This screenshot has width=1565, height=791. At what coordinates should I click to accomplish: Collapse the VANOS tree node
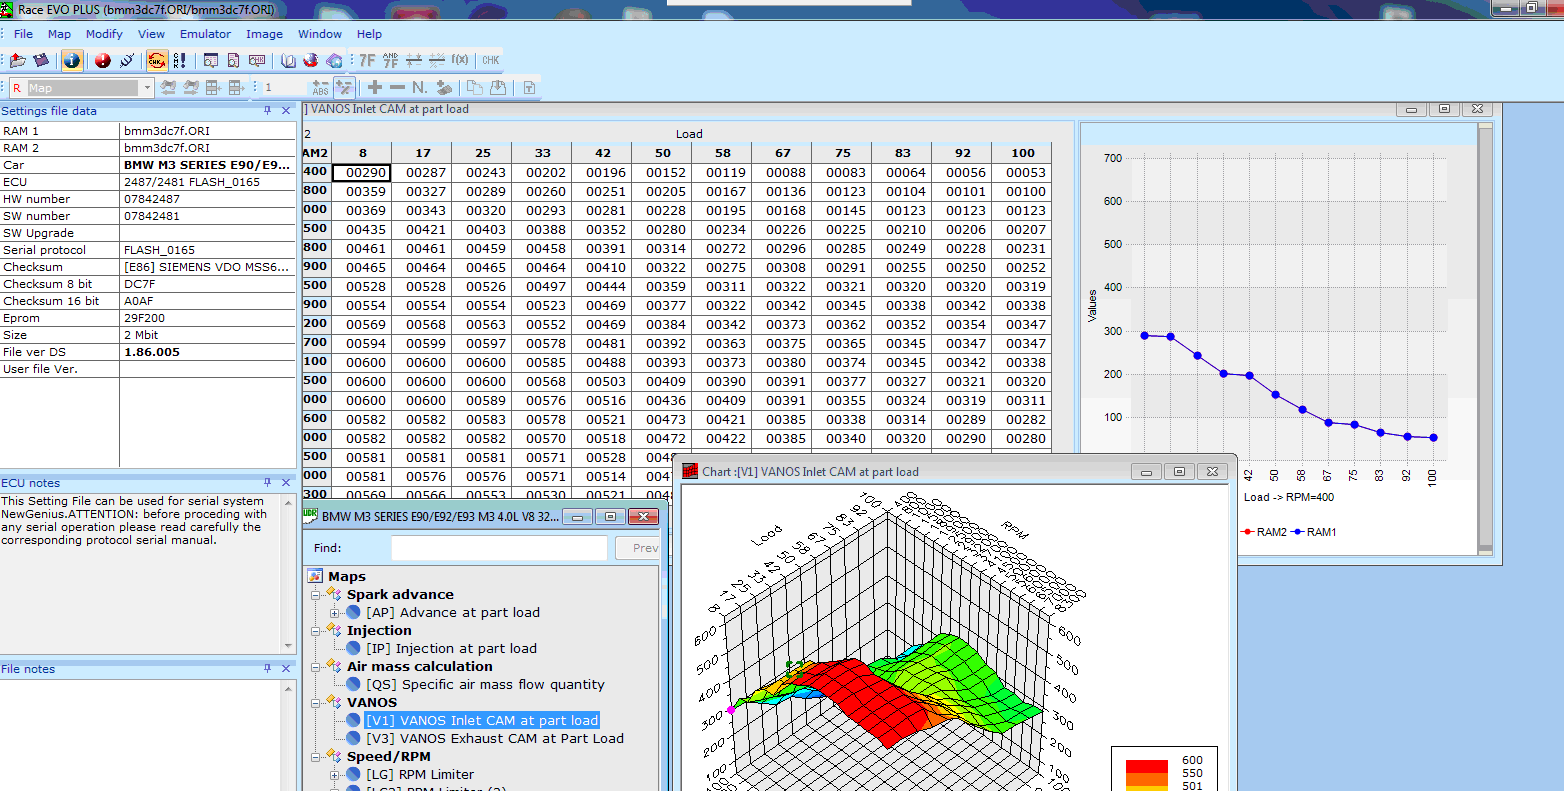pos(316,703)
